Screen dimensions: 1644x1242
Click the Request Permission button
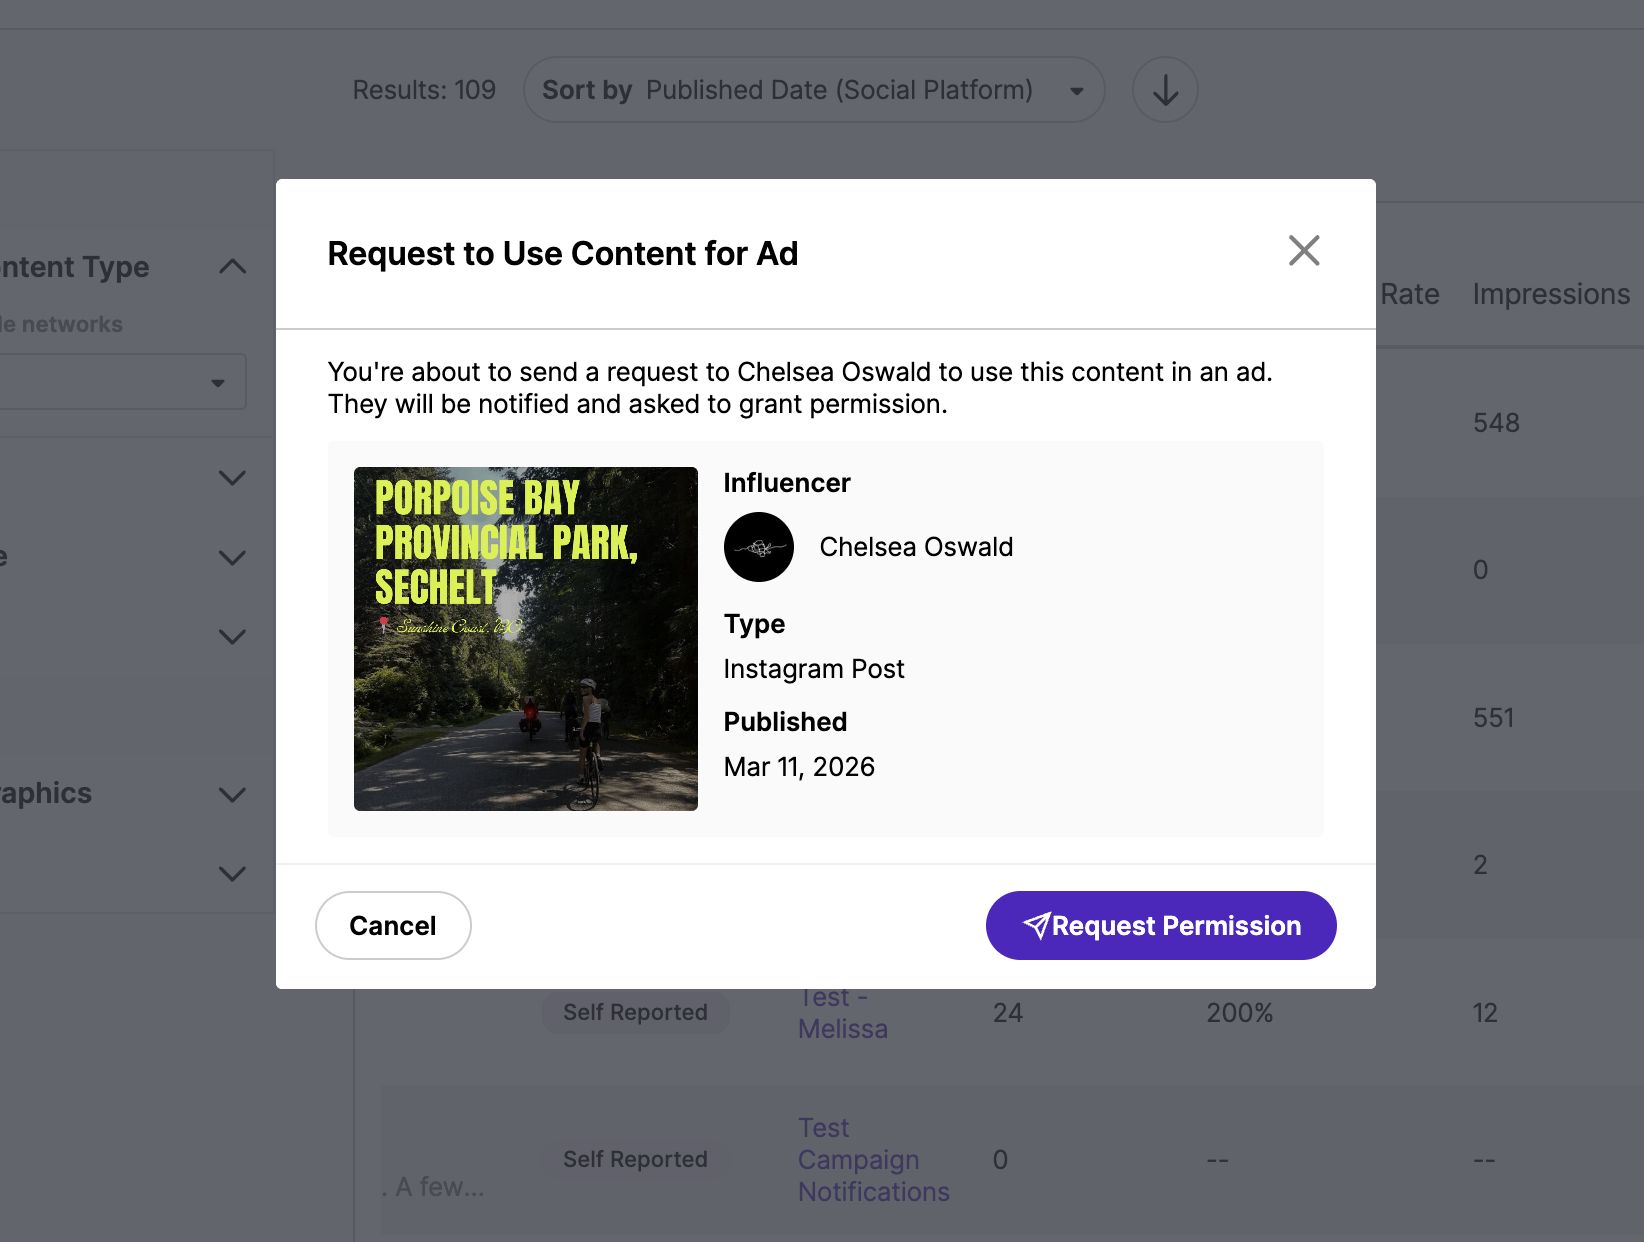pyautogui.click(x=1160, y=926)
